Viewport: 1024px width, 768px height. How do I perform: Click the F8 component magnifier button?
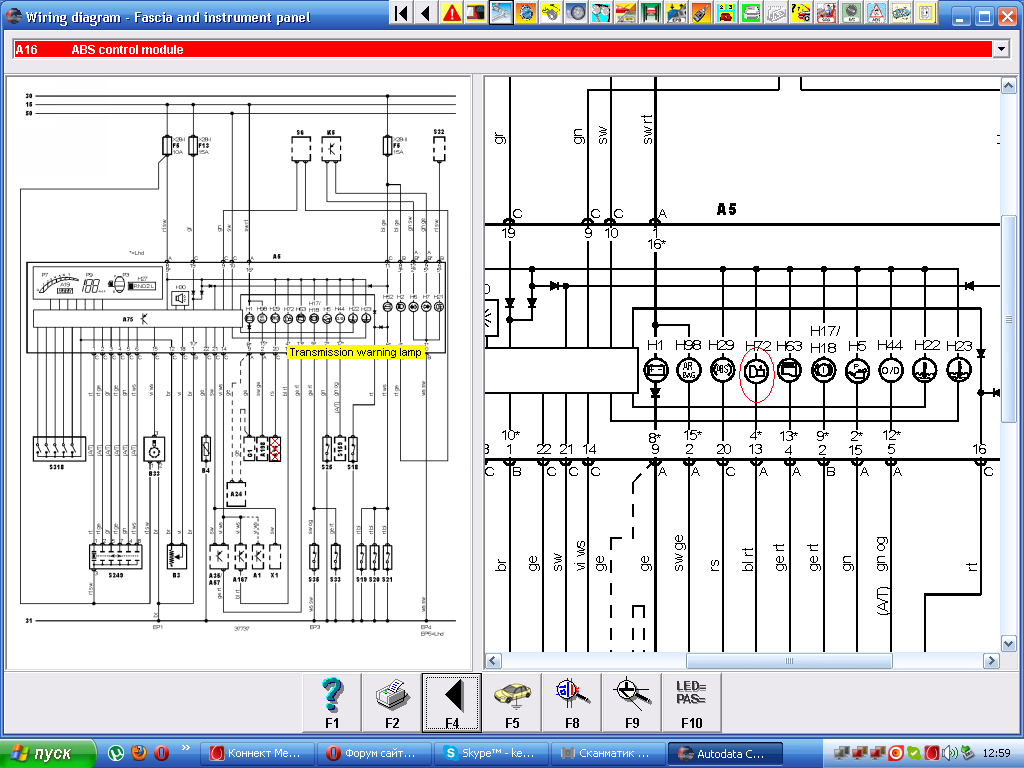(x=572, y=703)
